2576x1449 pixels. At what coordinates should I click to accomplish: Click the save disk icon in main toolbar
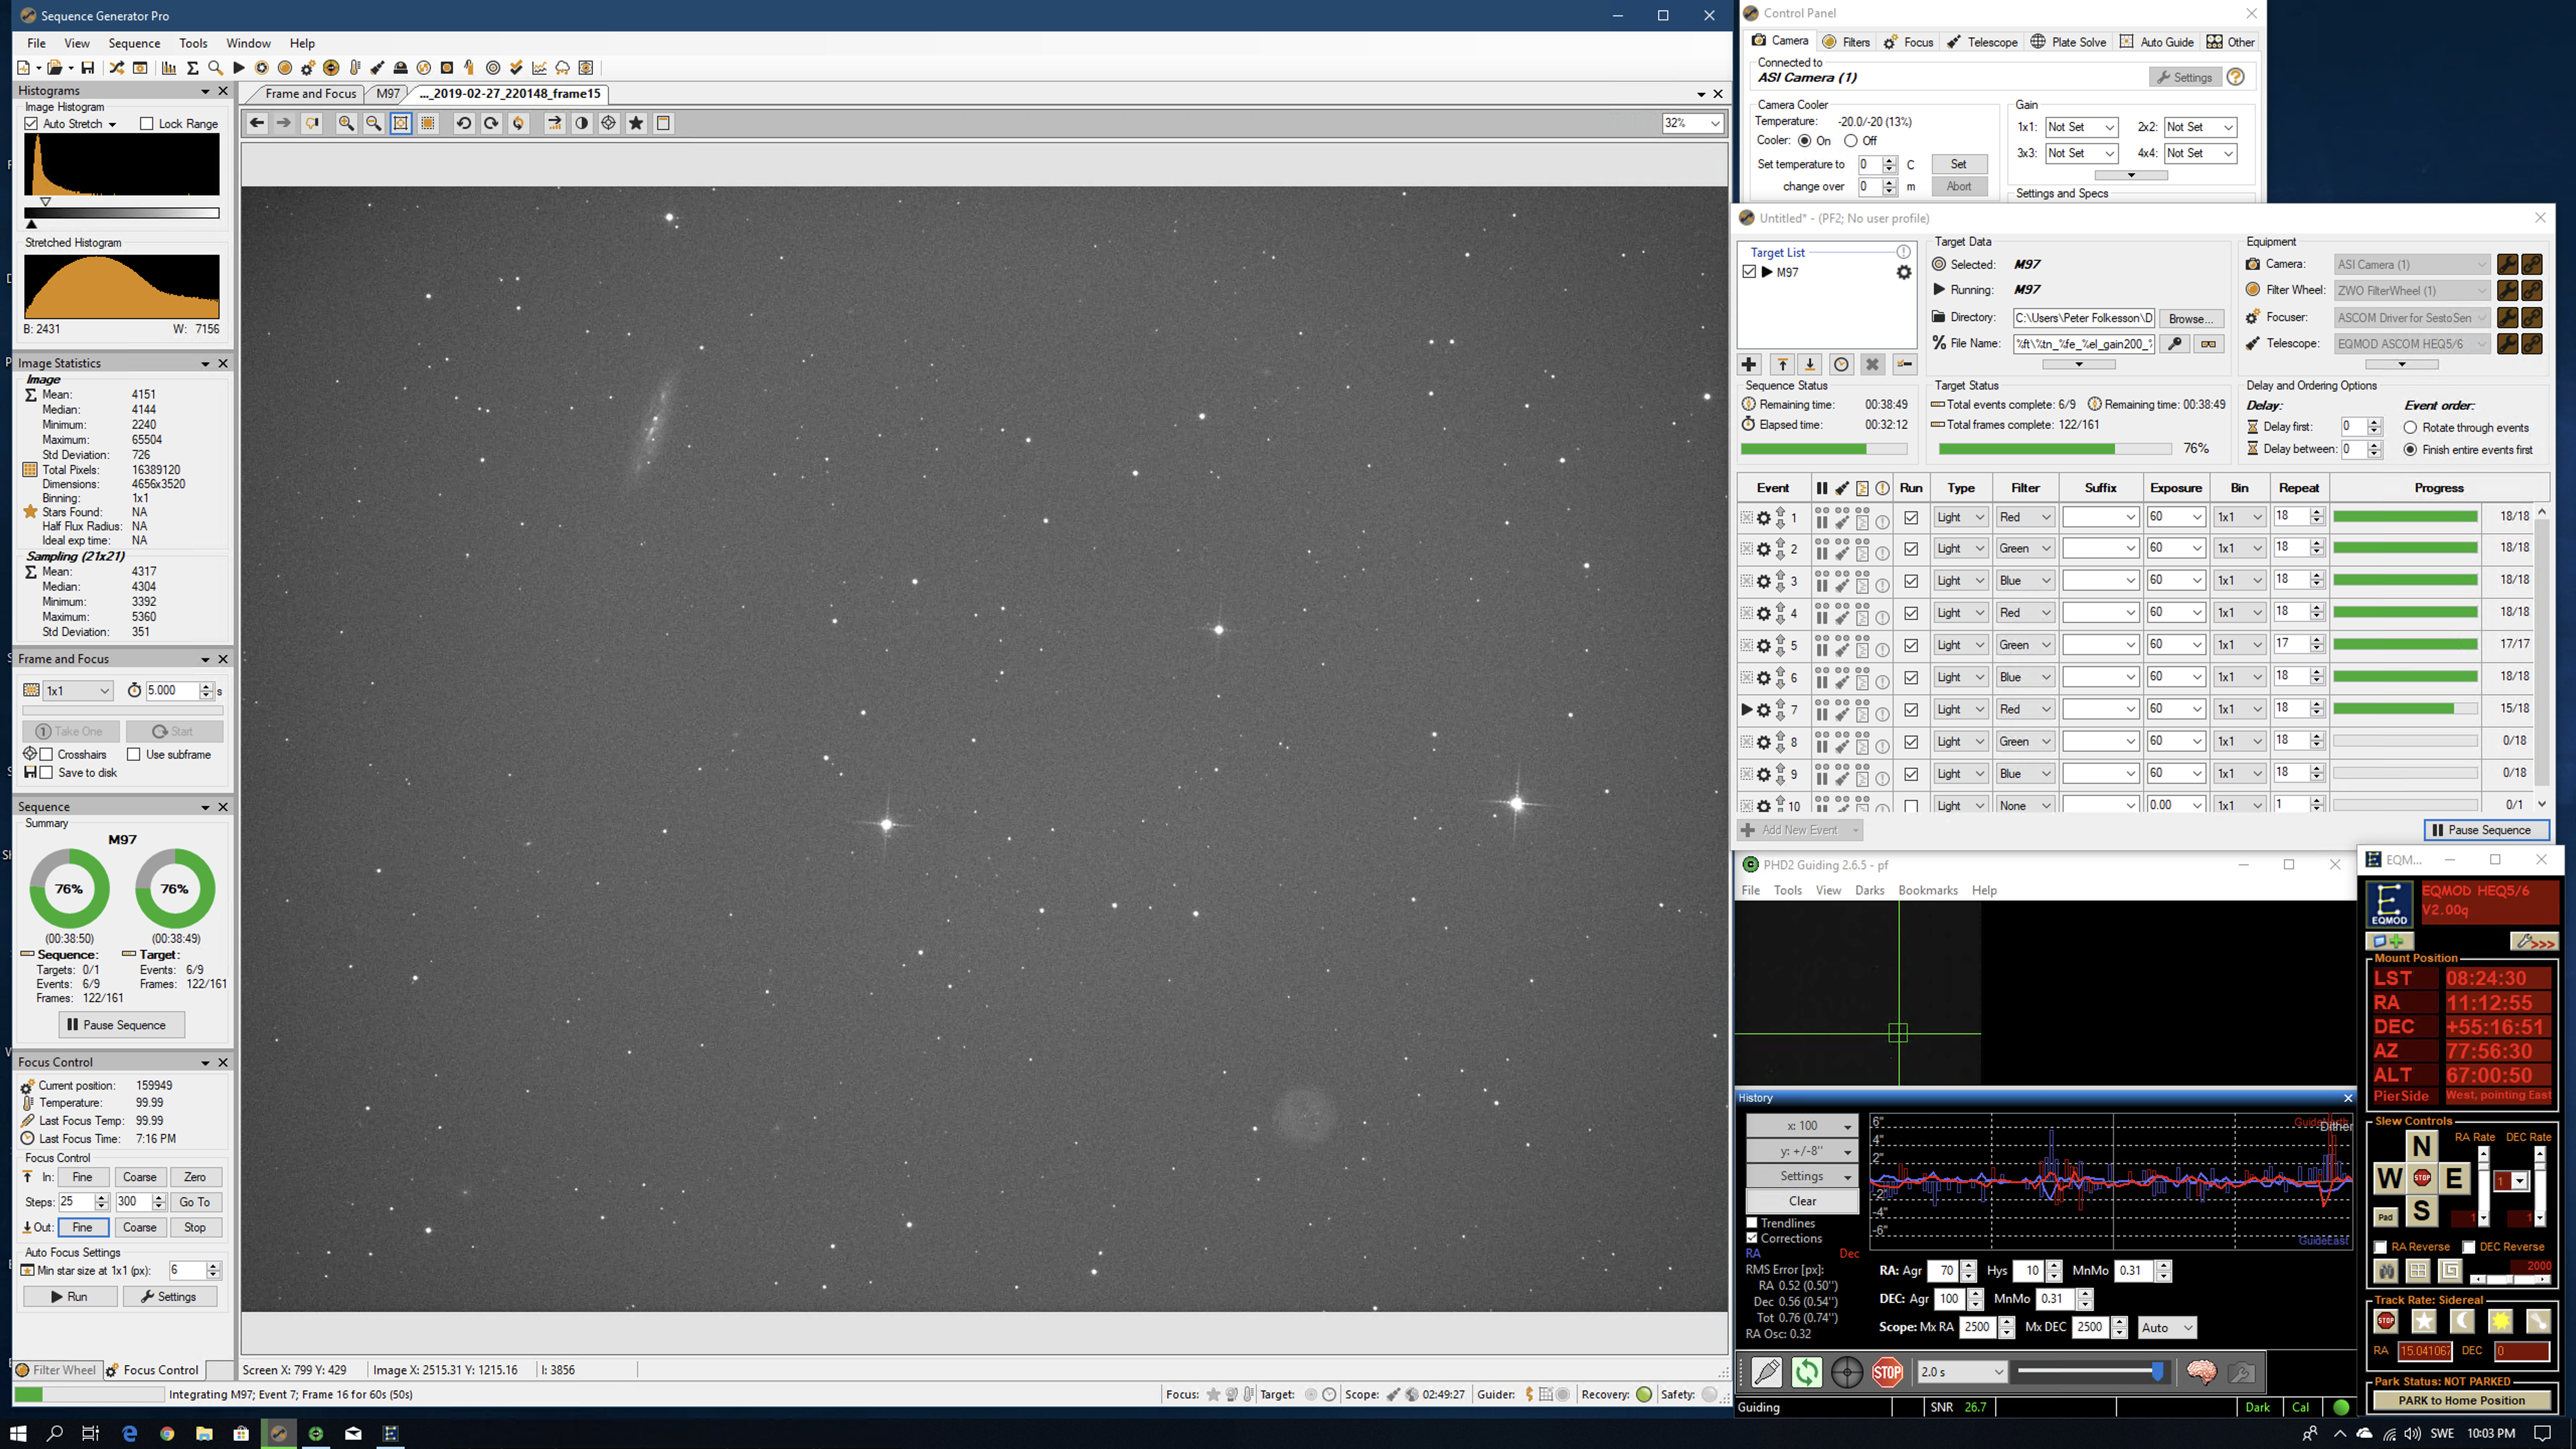pos(88,68)
